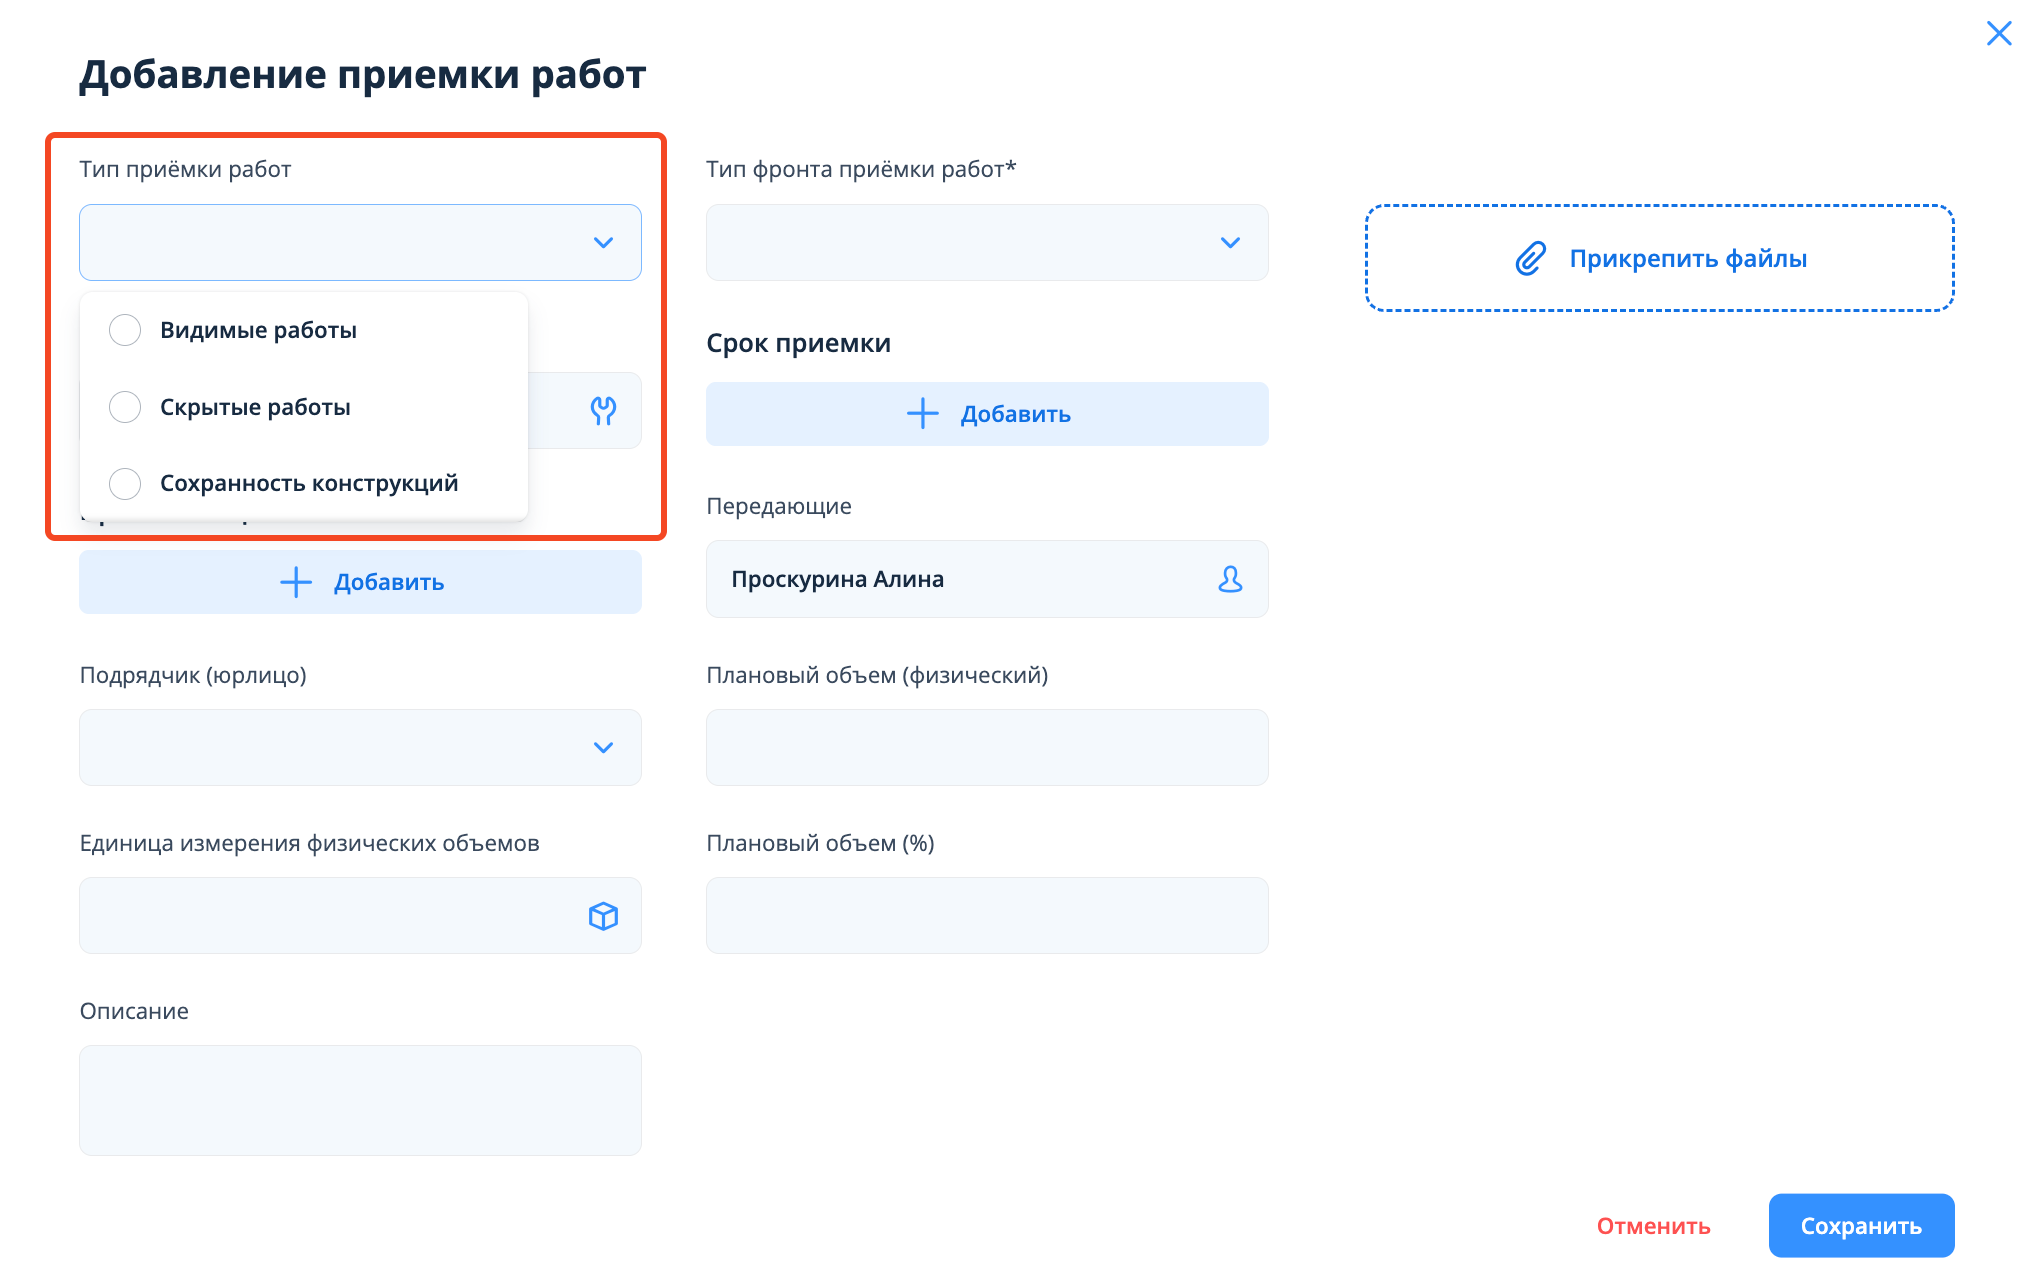2040x1286 pixels.
Task: Expand the Подрядчик (юрлицо) dropdown
Action: pyautogui.click(x=360, y=748)
